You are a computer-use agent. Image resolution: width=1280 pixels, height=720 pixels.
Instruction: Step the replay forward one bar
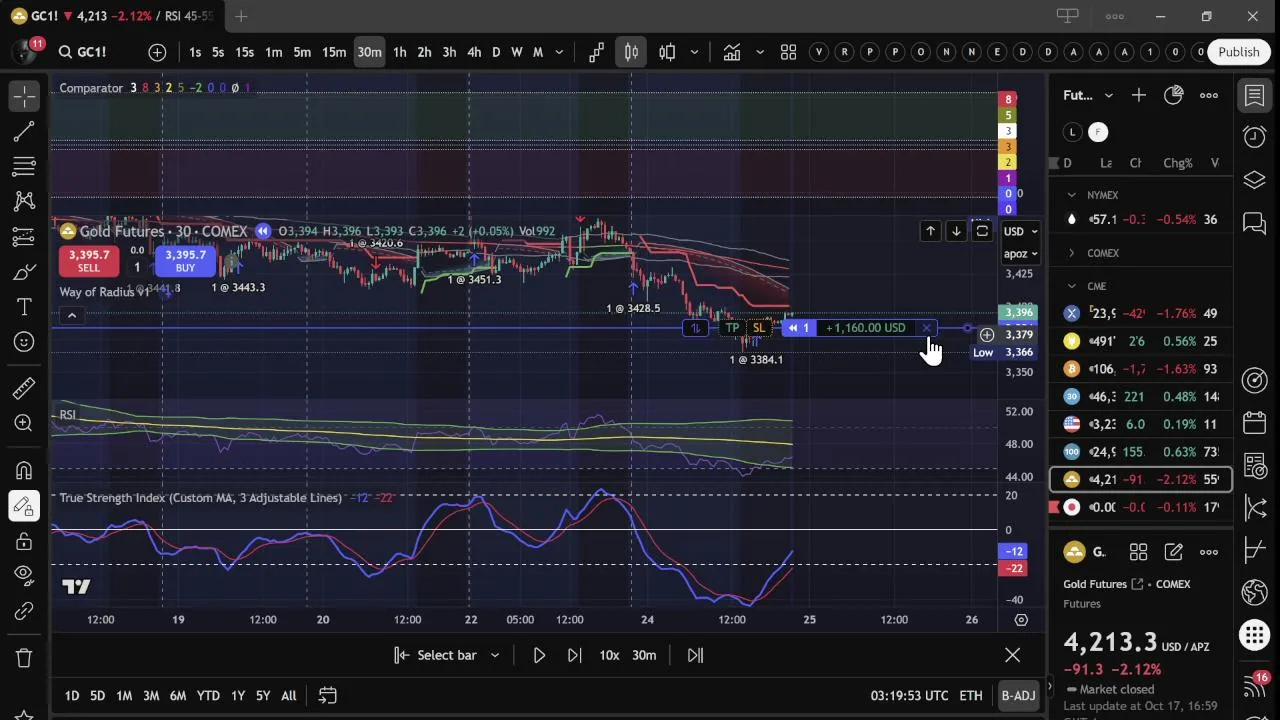574,655
